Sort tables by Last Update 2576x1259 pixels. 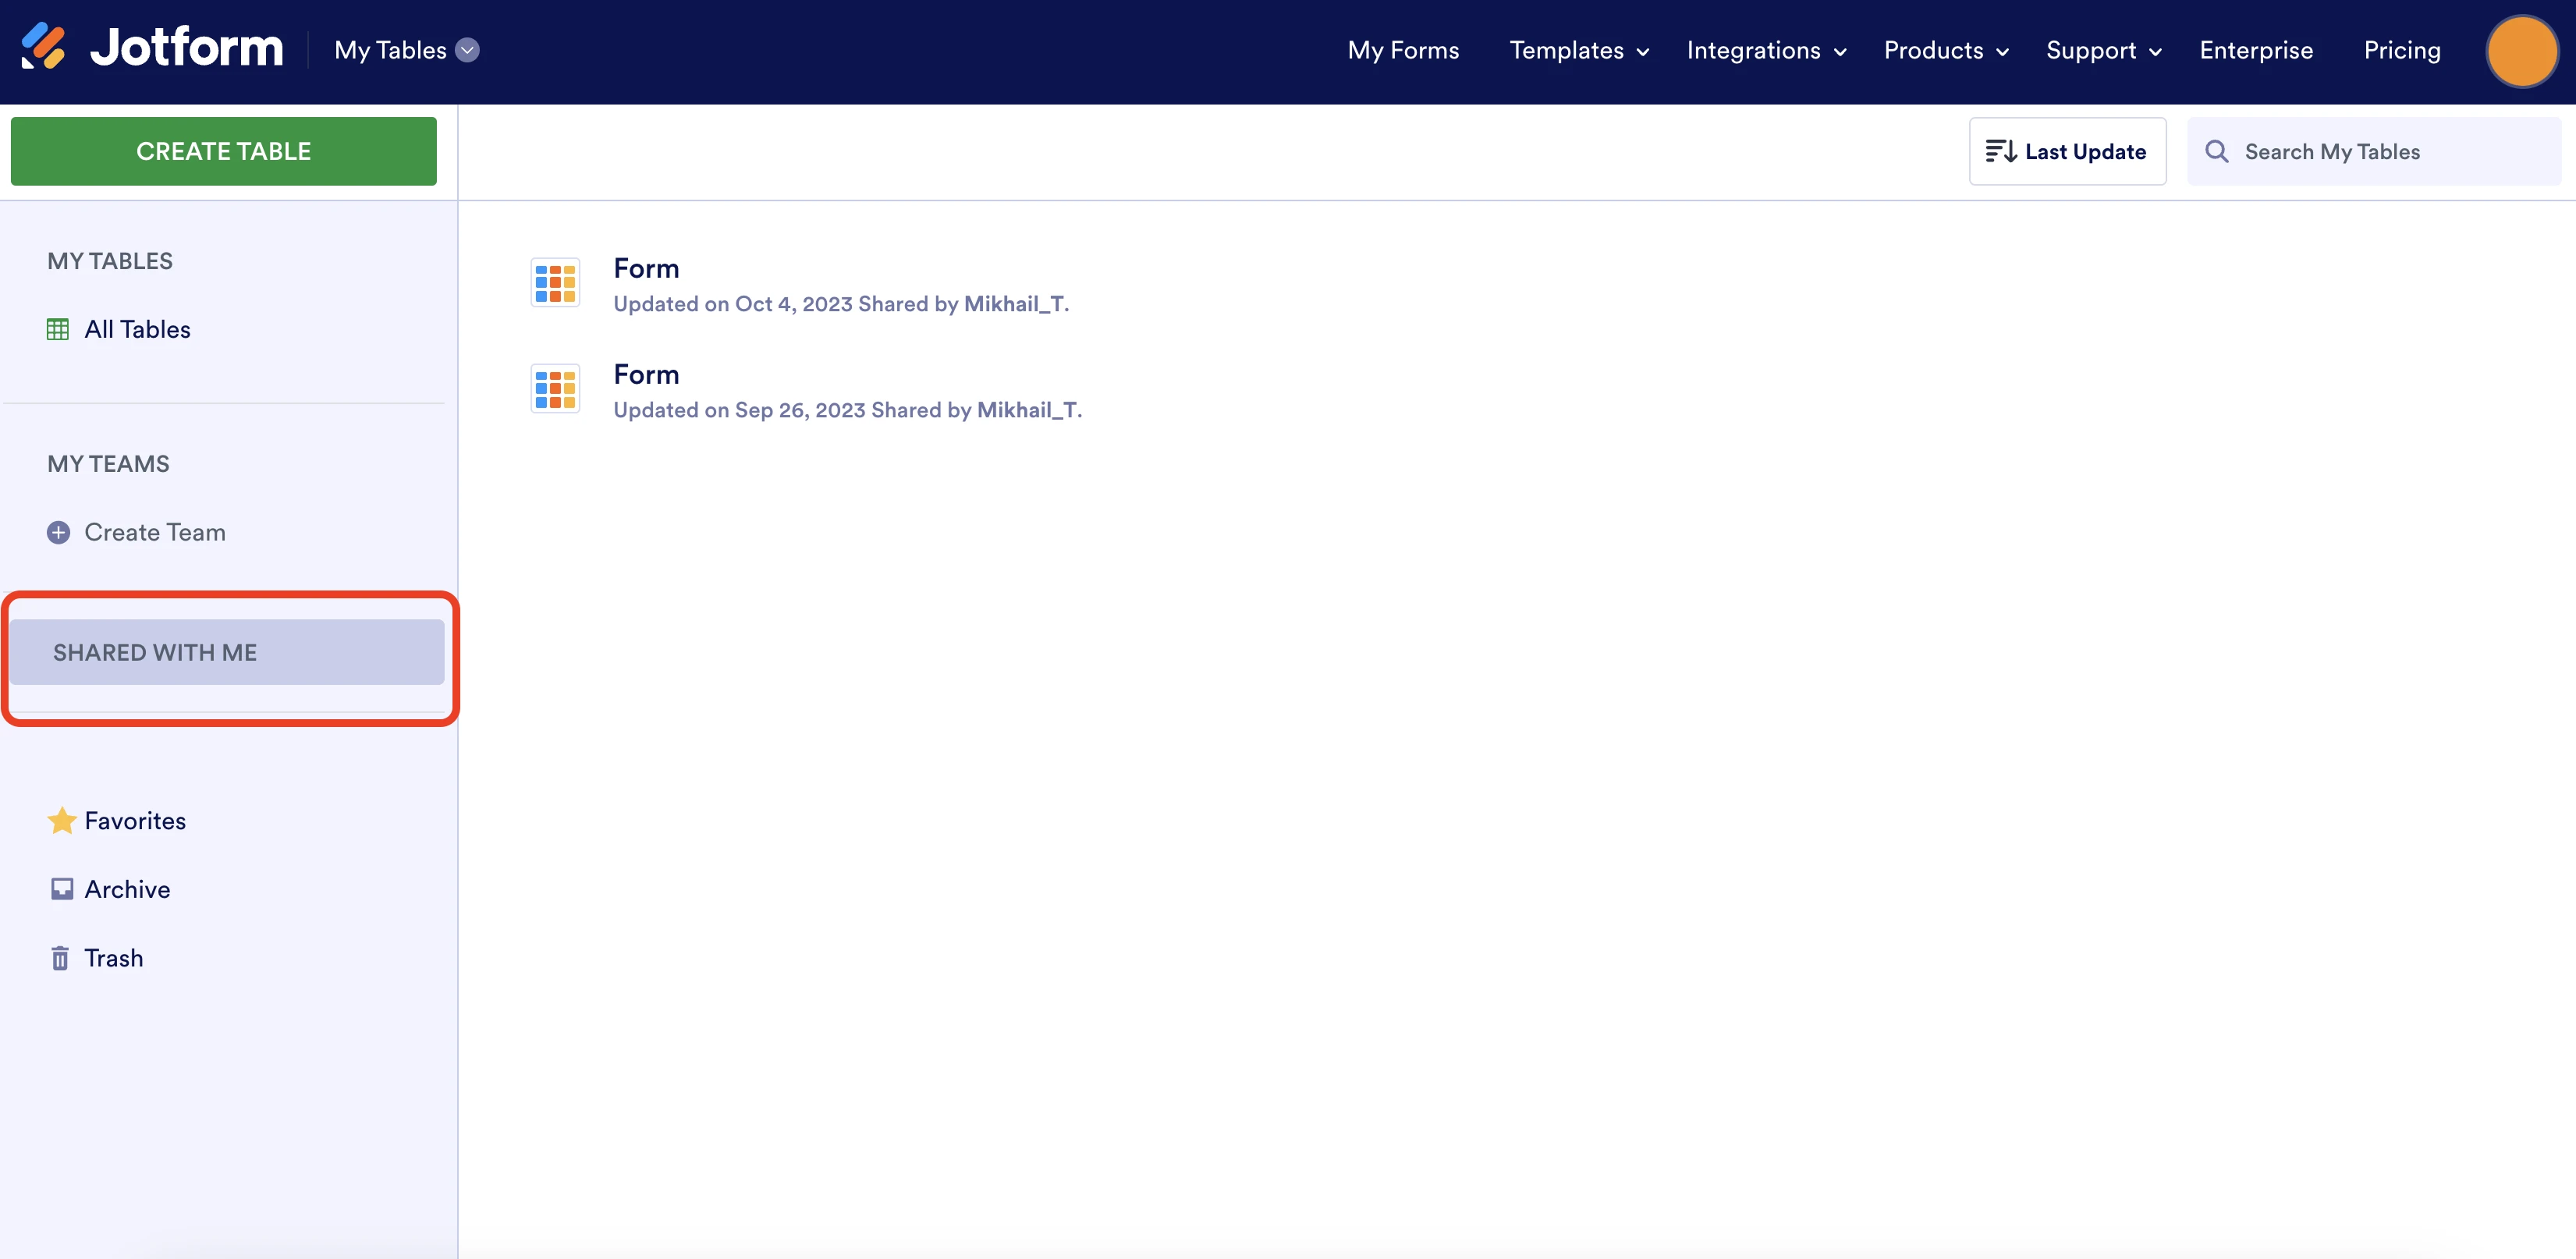coord(2067,151)
